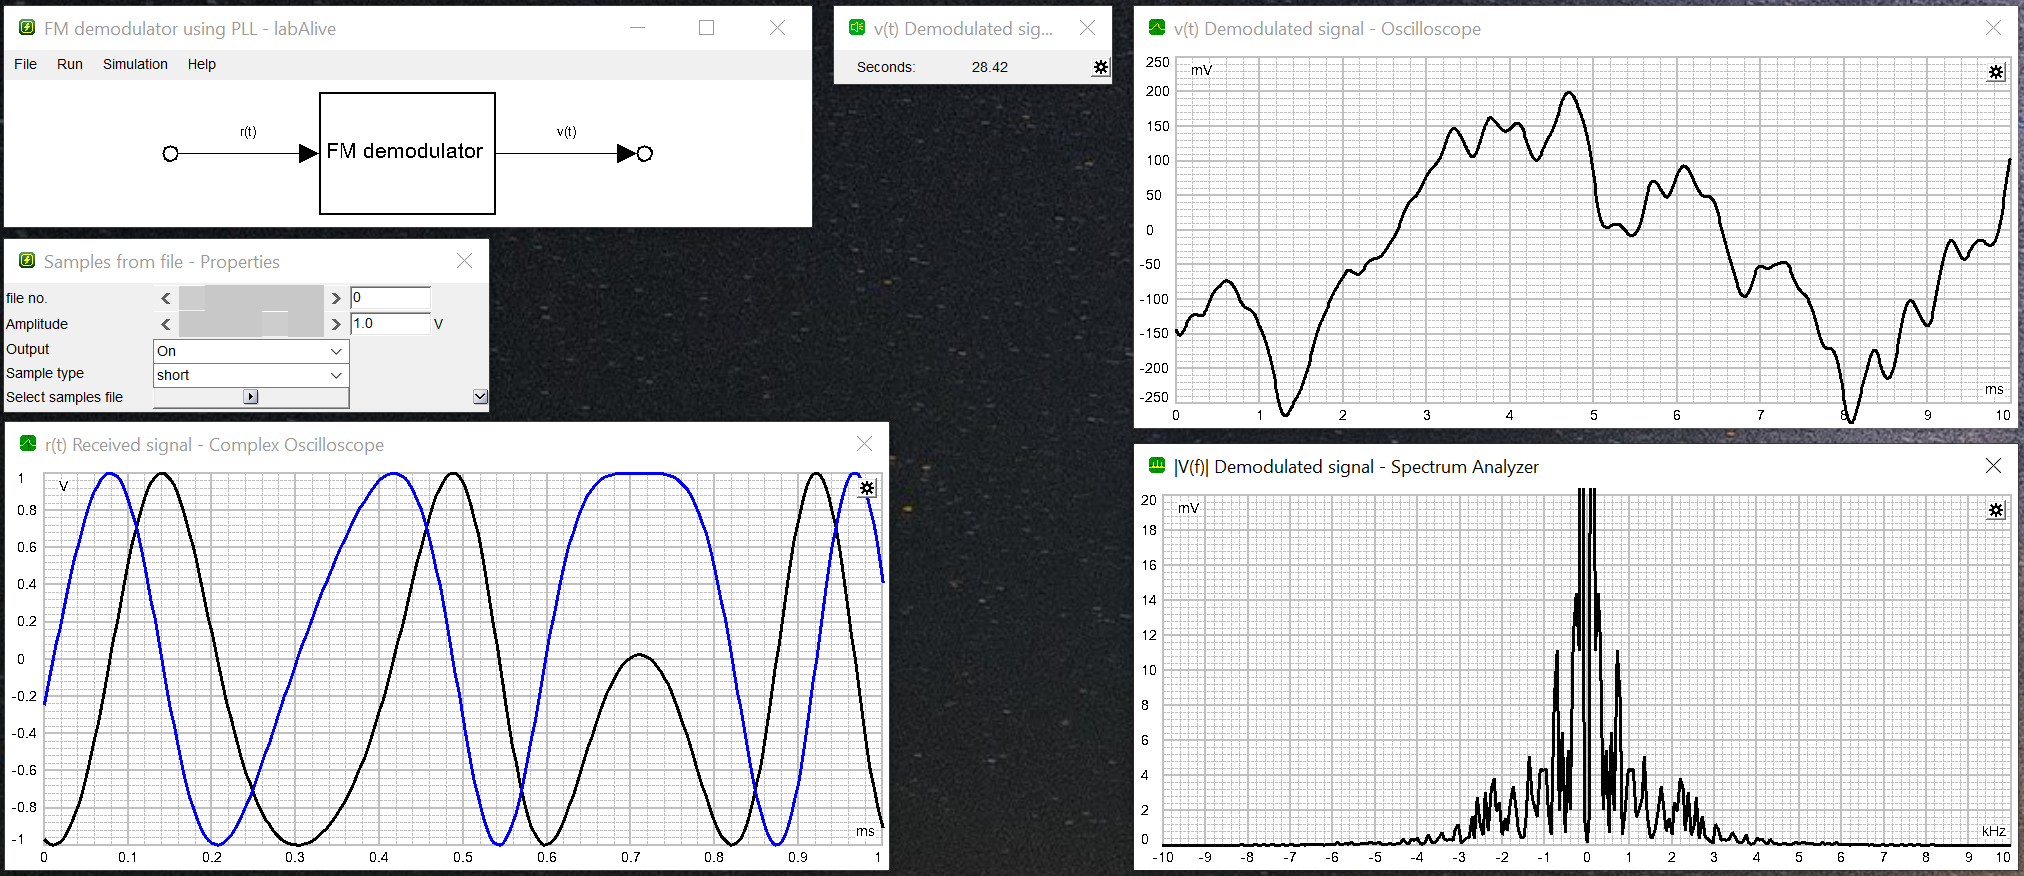The image size is (2024, 876).
Task: Open settings gear in Seconds window
Action: coord(1100,67)
